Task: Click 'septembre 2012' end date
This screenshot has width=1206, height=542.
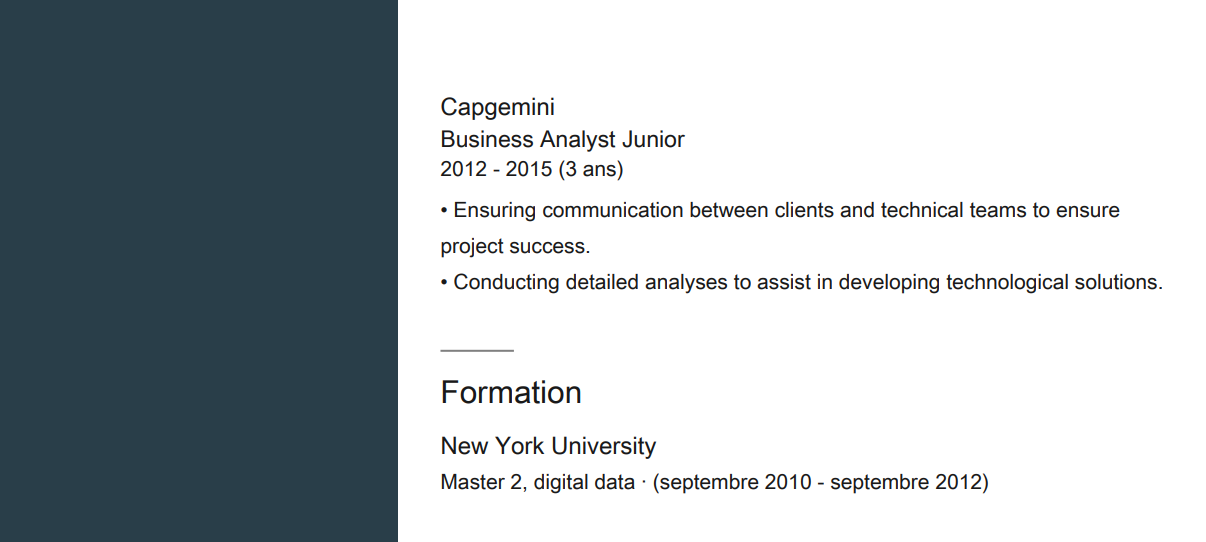Action: pyautogui.click(x=906, y=482)
